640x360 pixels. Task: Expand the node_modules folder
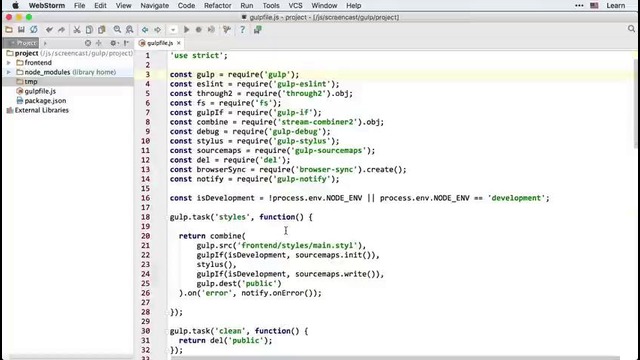(9, 72)
